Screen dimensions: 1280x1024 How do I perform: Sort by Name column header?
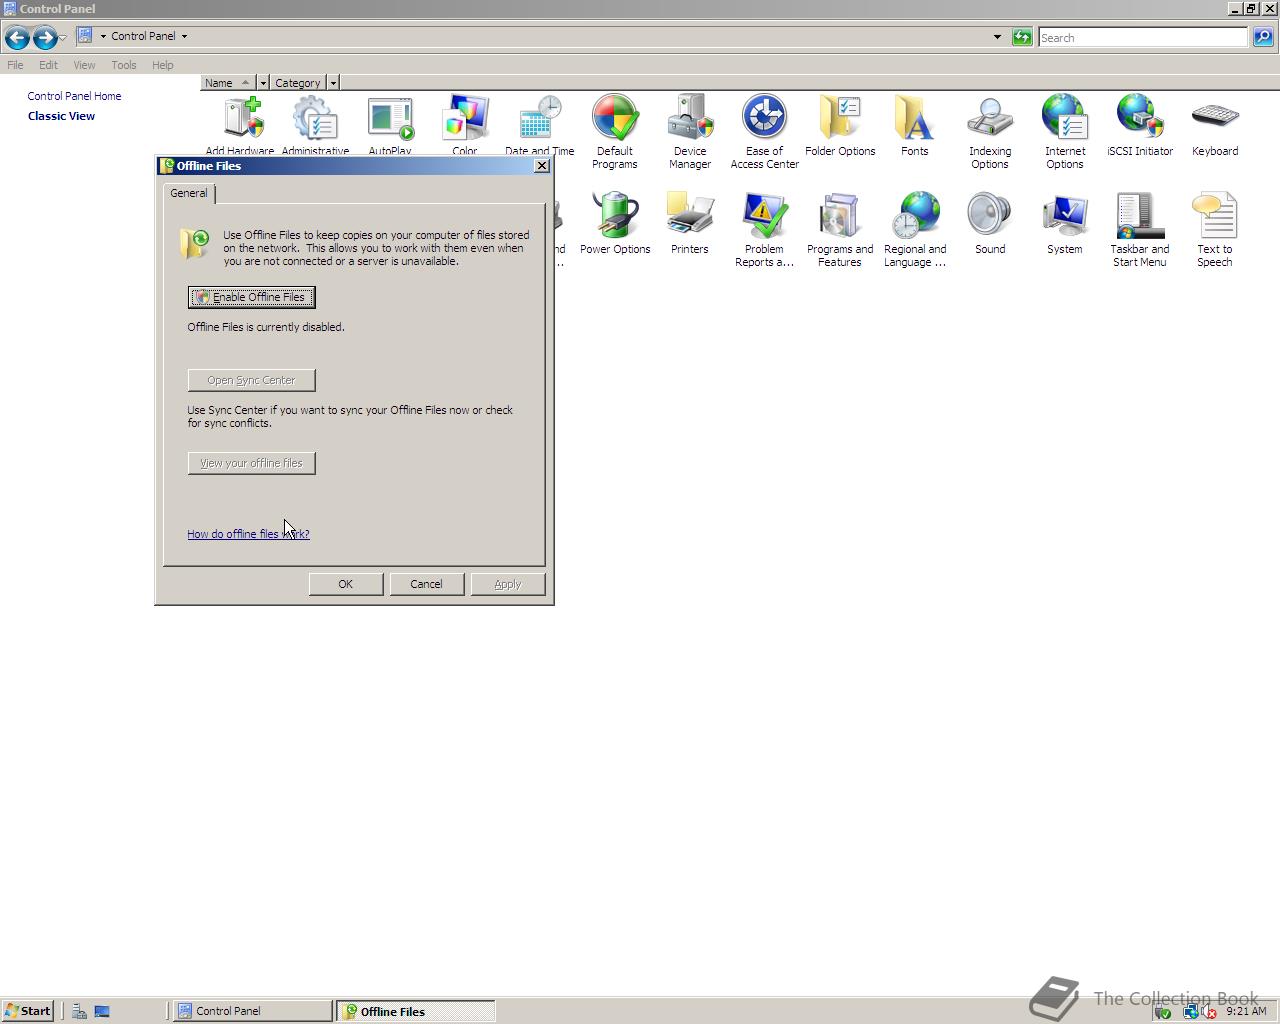click(x=228, y=83)
